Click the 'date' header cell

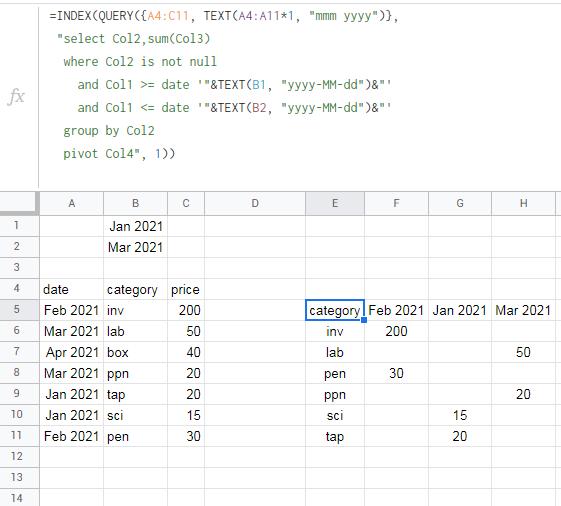coord(72,289)
